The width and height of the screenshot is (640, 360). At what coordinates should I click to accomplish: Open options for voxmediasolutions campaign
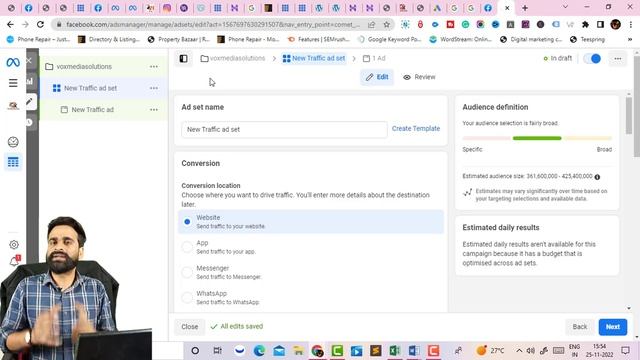coord(153,67)
